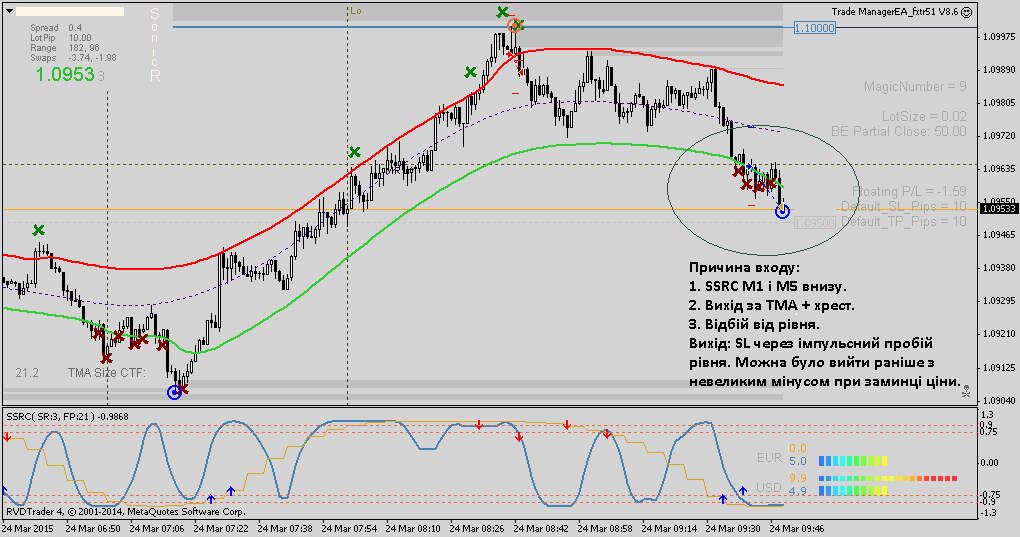The height and width of the screenshot is (537, 1020).
Task: Click the Floating P/L = -1.59 label
Action: [909, 191]
